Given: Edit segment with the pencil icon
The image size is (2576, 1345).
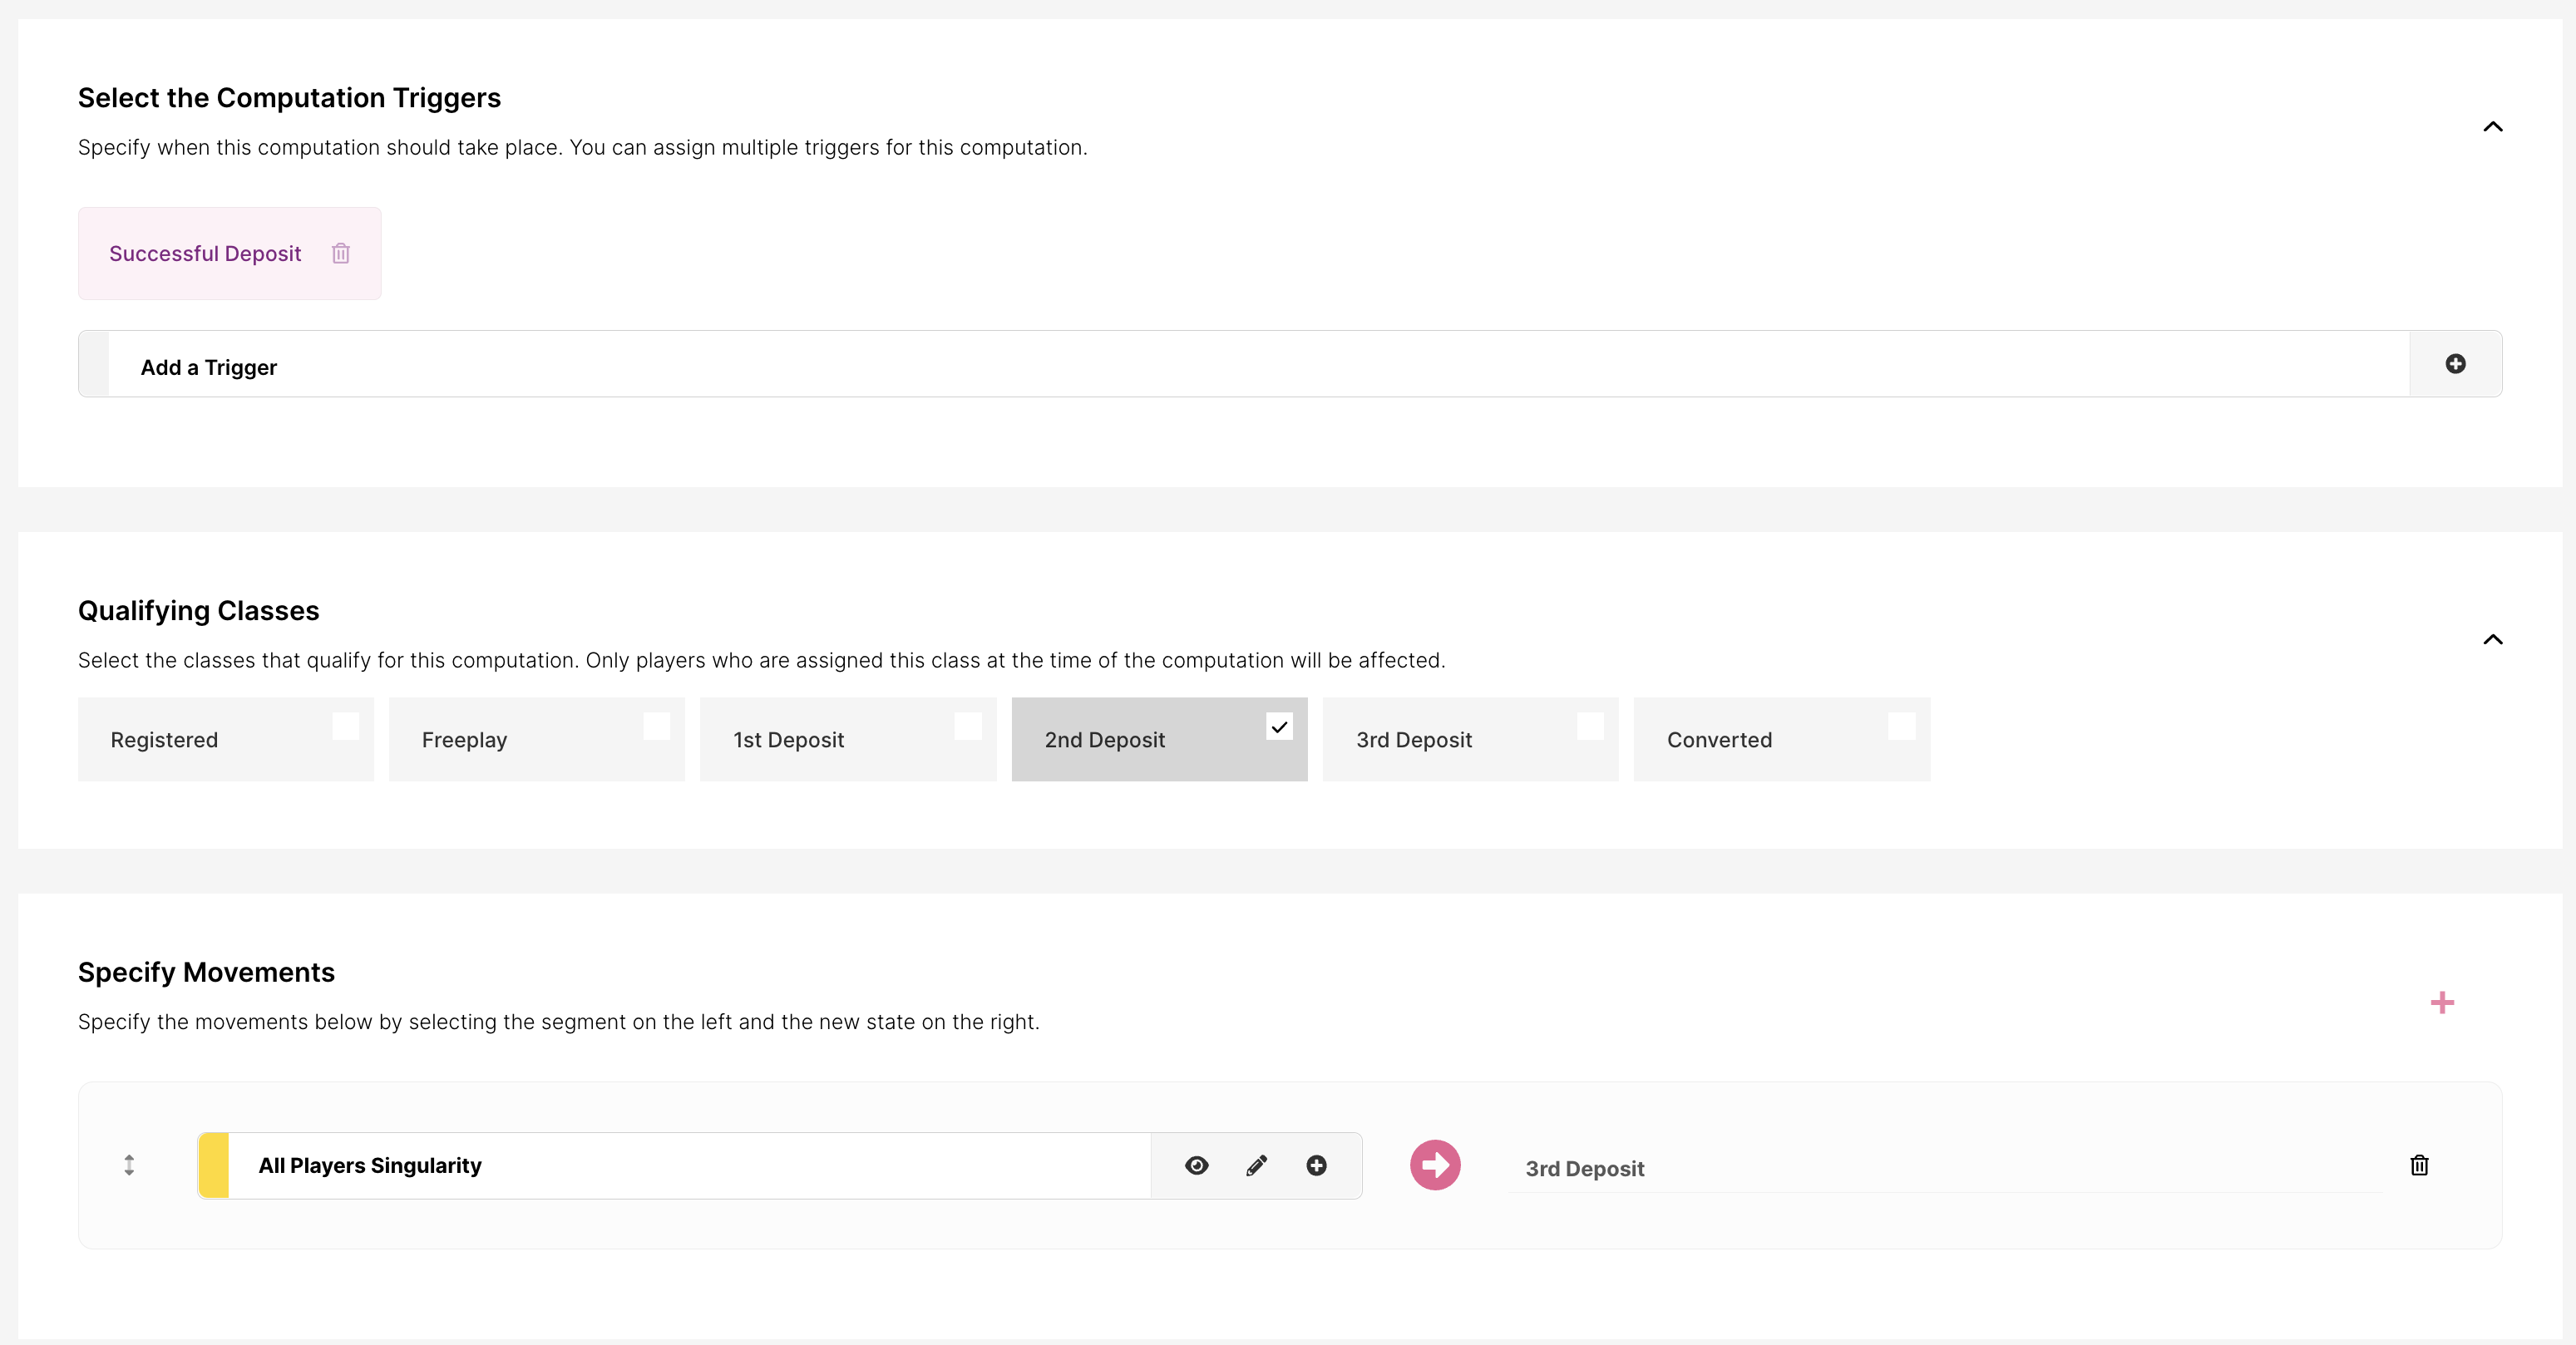Looking at the screenshot, I should click(x=1256, y=1165).
